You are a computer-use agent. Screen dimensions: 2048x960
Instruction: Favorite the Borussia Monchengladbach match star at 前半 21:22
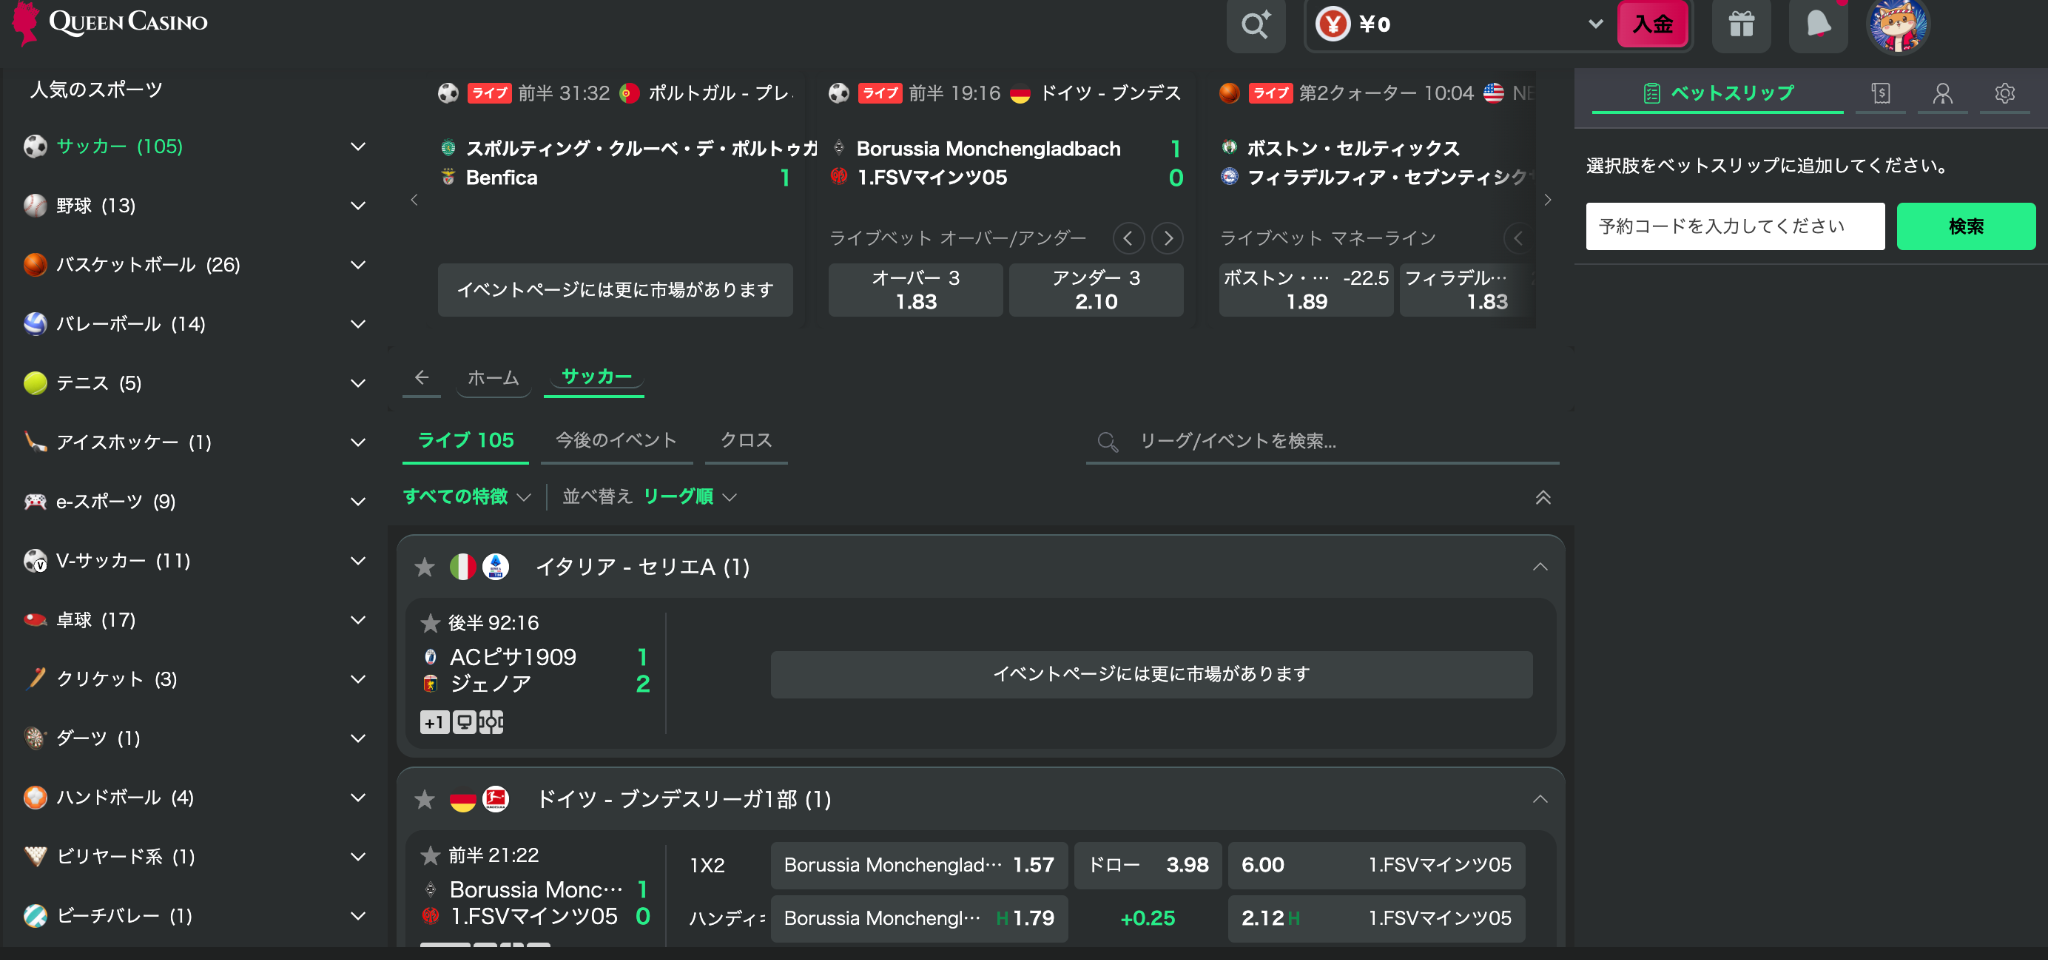click(x=430, y=855)
